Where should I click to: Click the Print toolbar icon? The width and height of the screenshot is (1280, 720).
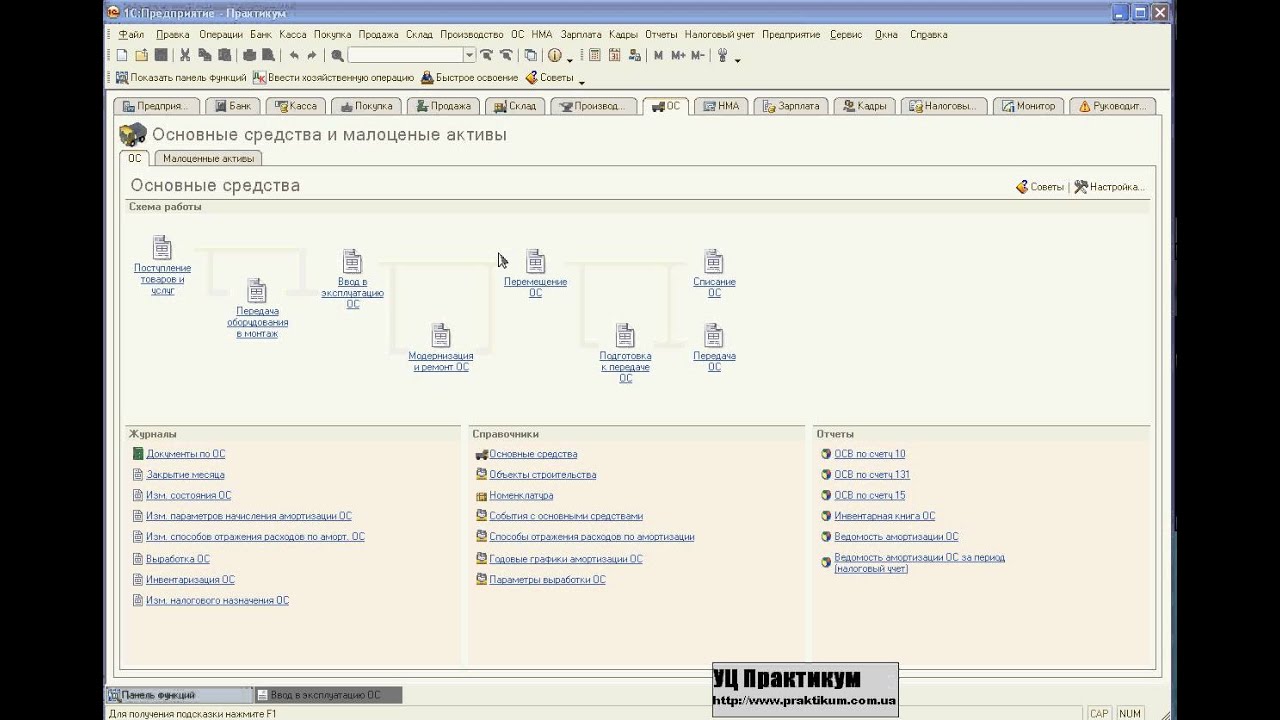pos(249,55)
